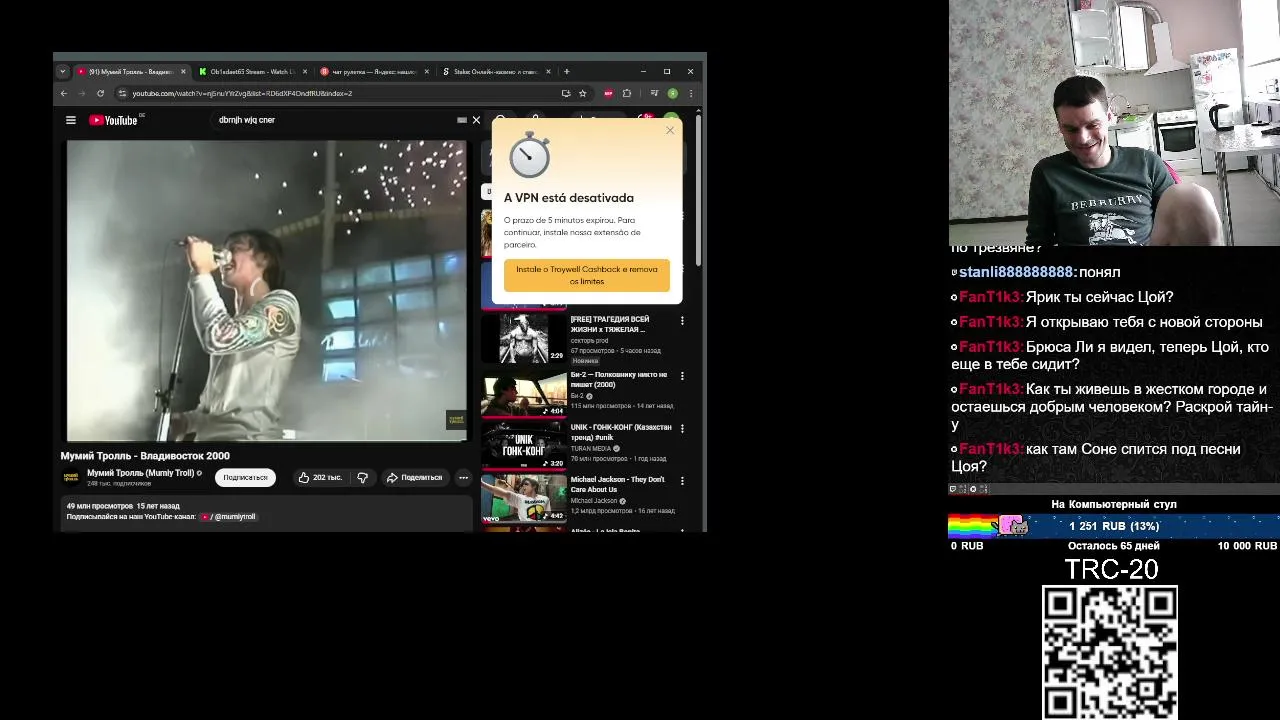Image resolution: width=1280 pixels, height=720 pixels.
Task: Open the YouTube hamburger guide menu
Action: [70, 120]
